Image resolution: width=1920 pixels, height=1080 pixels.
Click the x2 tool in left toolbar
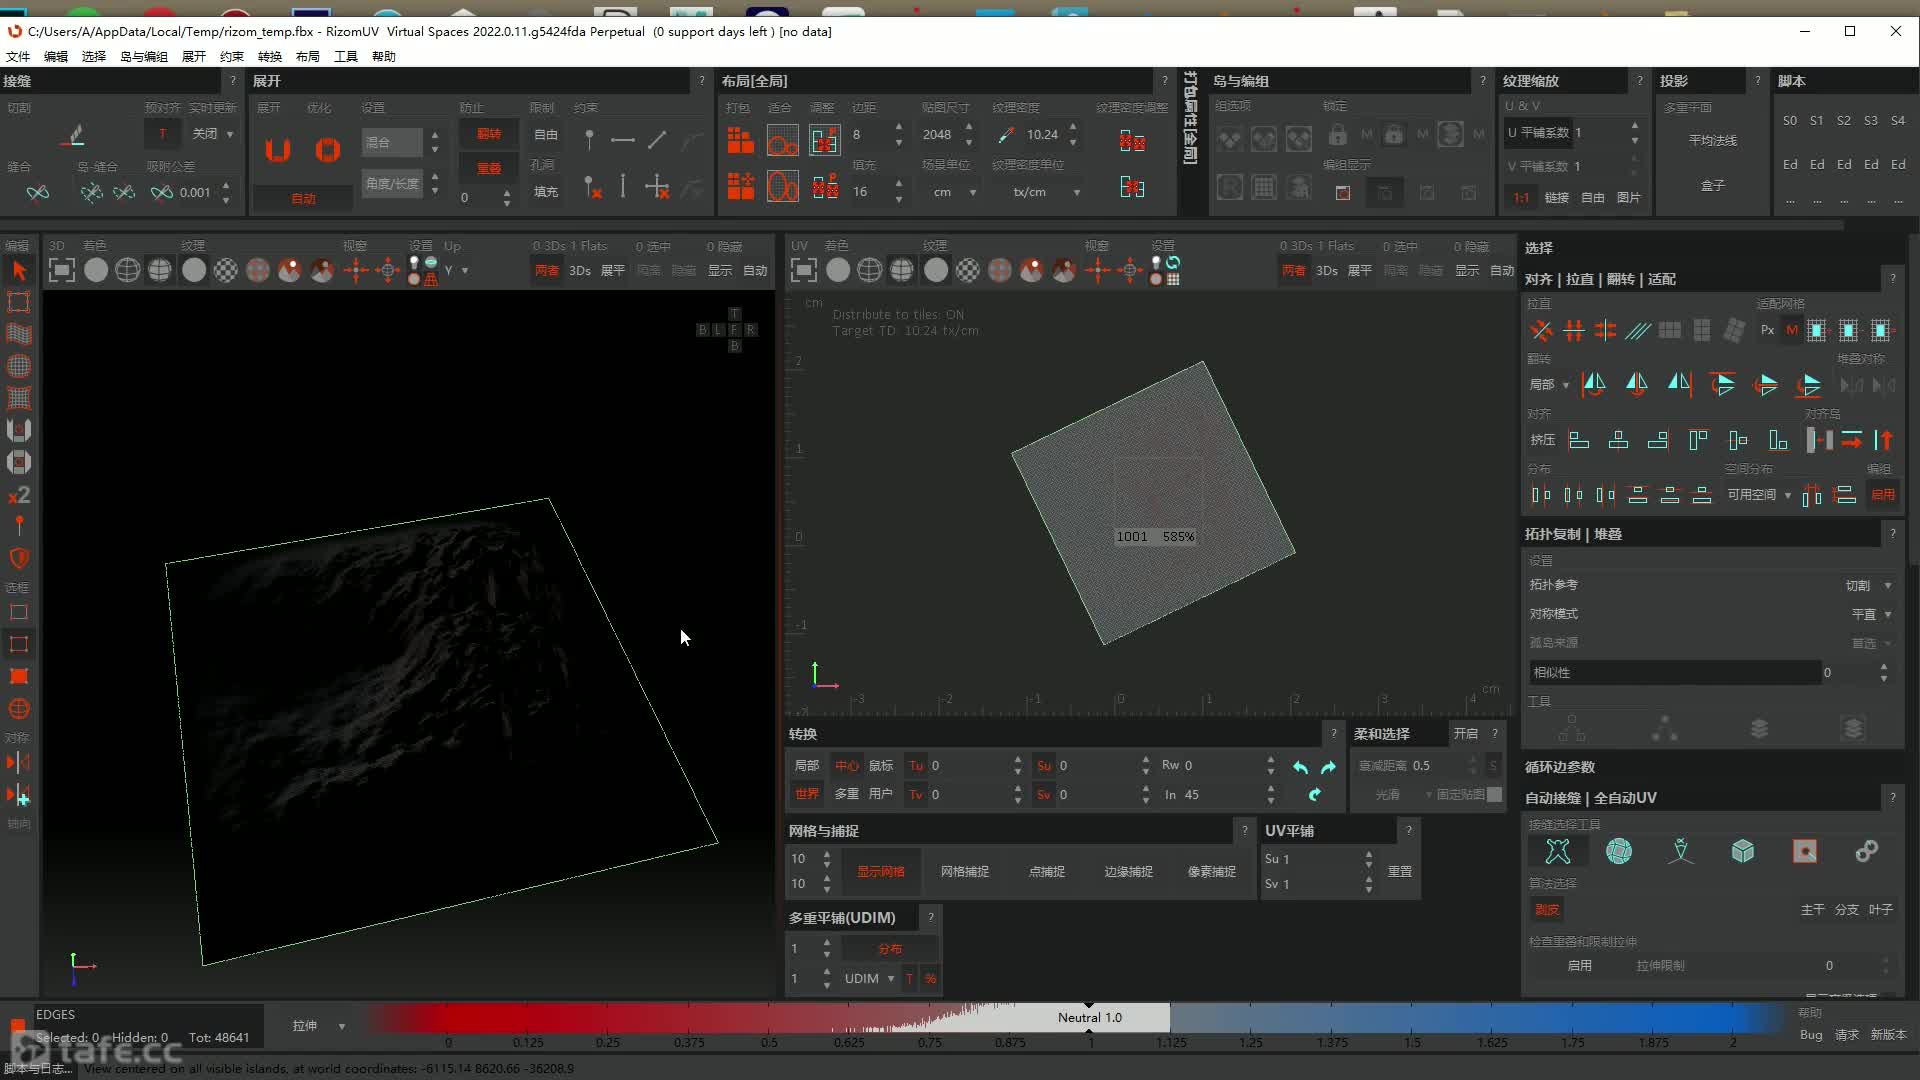point(19,495)
